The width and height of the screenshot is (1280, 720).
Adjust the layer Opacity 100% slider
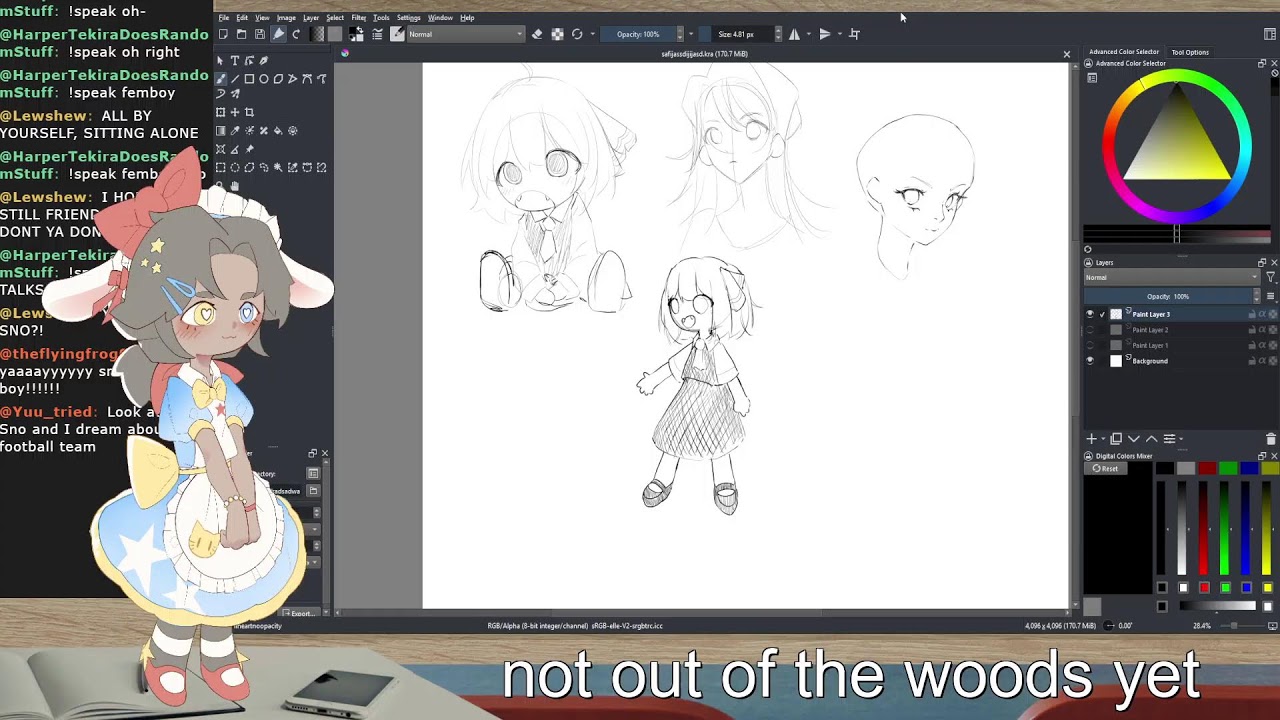point(1167,296)
